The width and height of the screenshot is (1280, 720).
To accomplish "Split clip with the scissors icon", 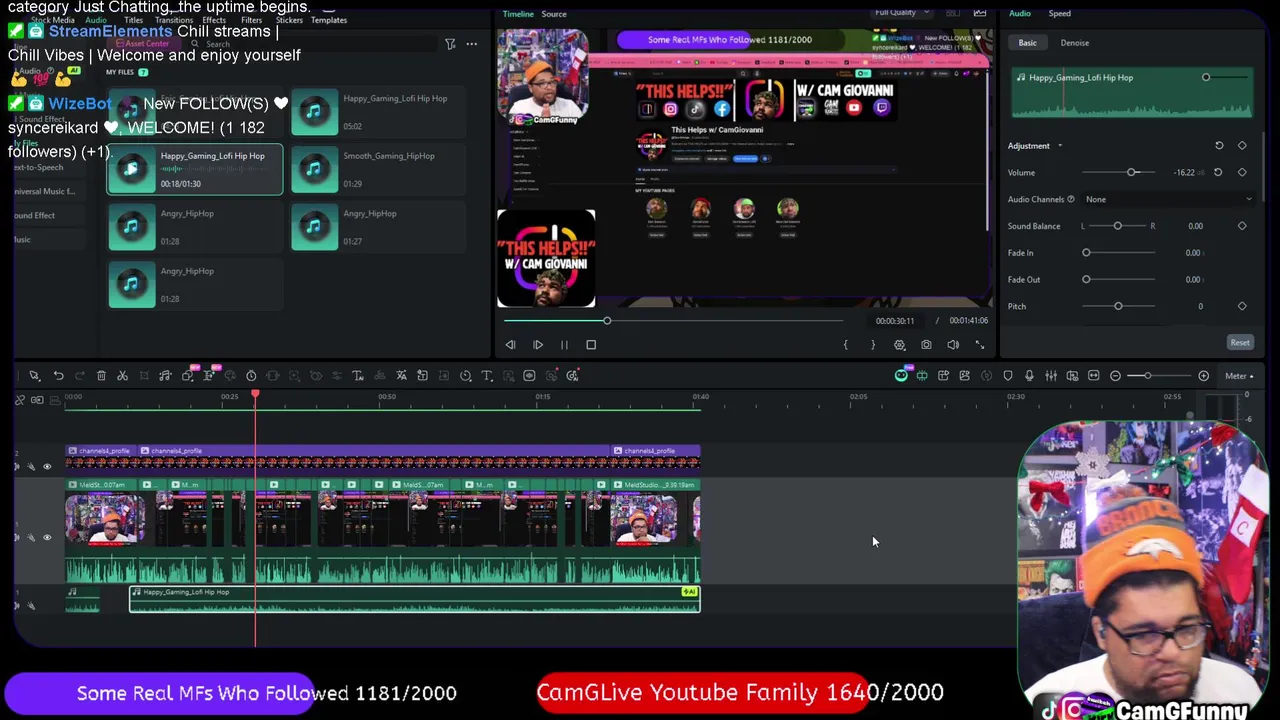I will [122, 376].
